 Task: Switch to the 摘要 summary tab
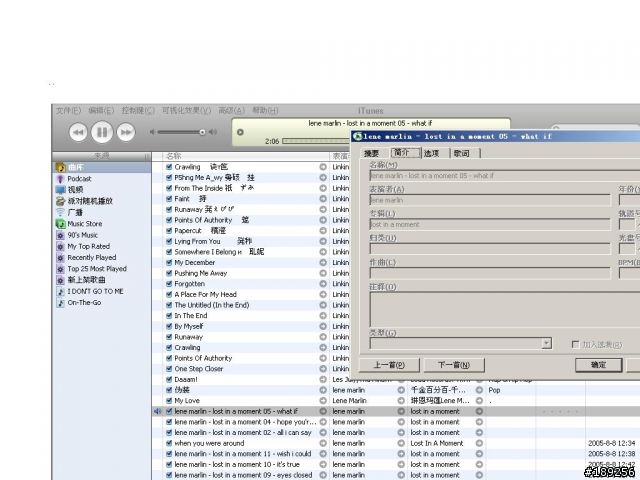[x=372, y=153]
